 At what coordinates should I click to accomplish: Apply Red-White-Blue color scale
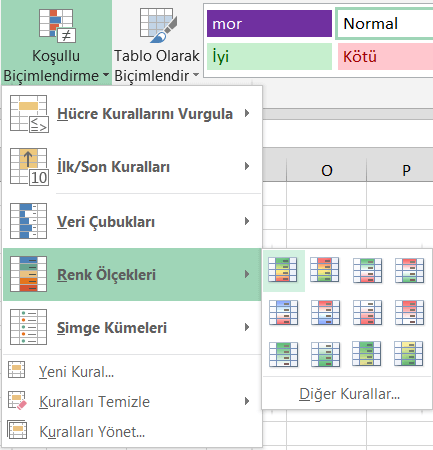pos(325,312)
